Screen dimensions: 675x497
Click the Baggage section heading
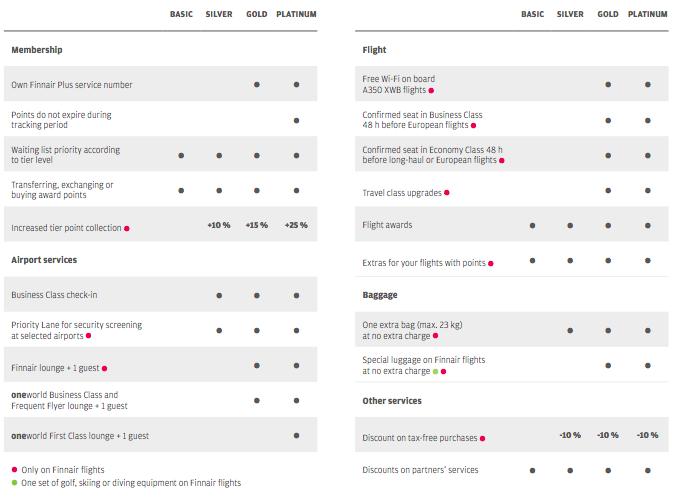coord(380,295)
